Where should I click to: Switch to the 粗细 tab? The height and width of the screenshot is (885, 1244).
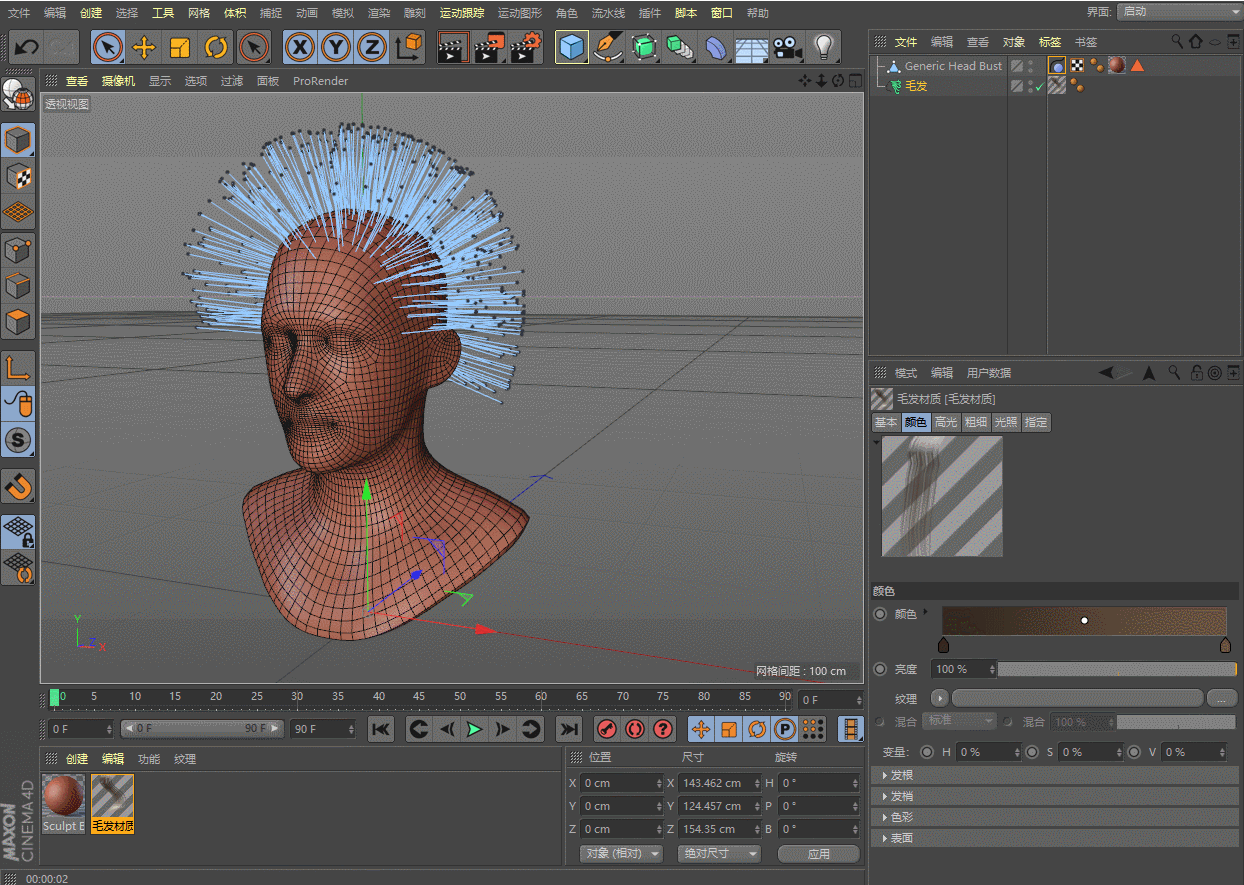976,422
